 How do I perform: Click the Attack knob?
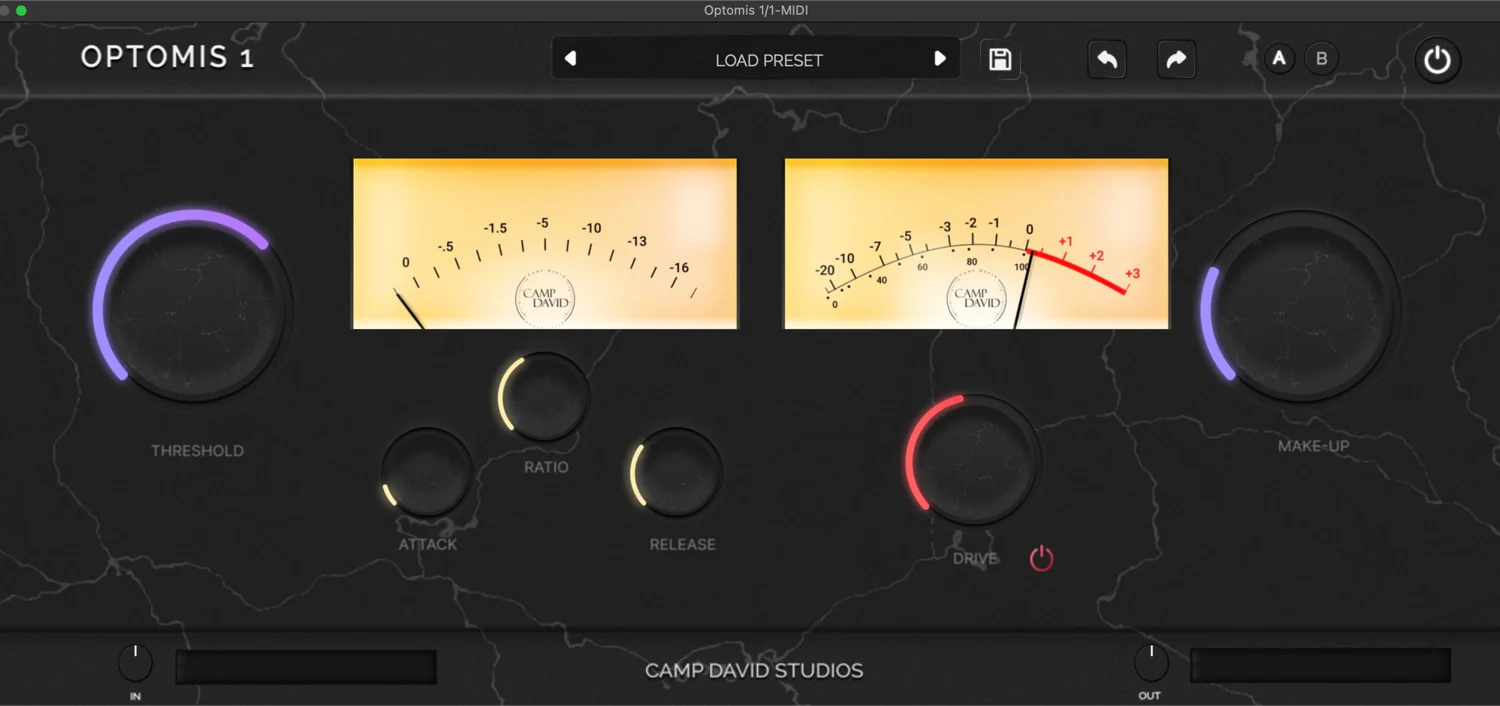click(427, 473)
